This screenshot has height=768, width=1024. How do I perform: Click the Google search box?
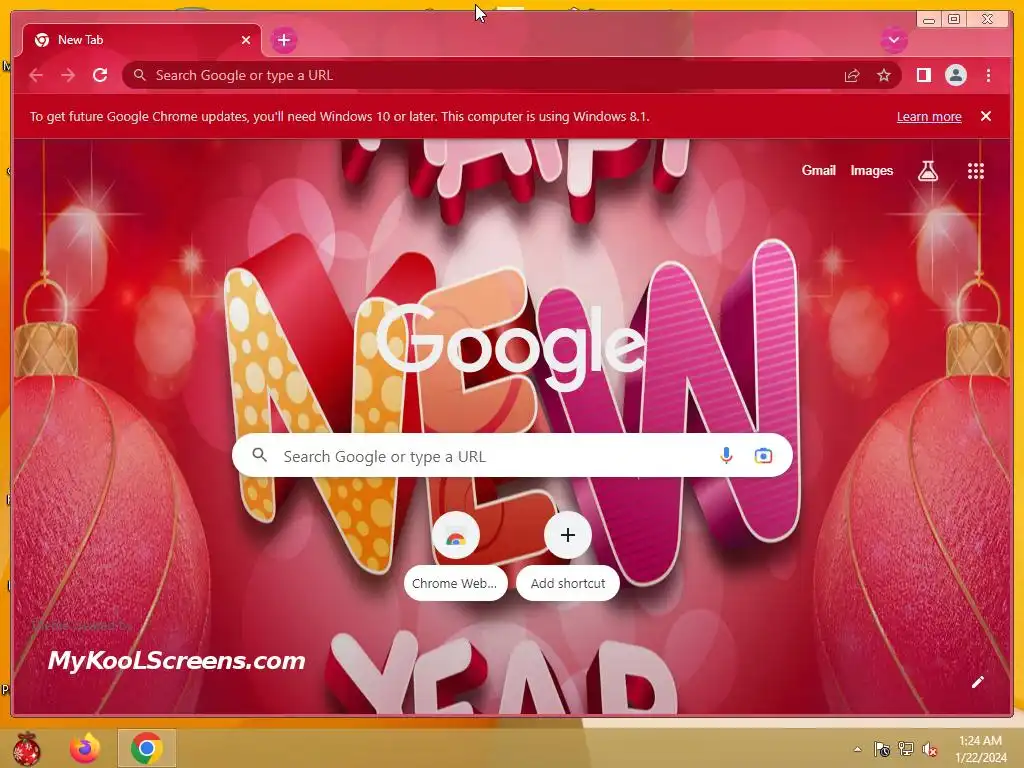[x=512, y=456]
